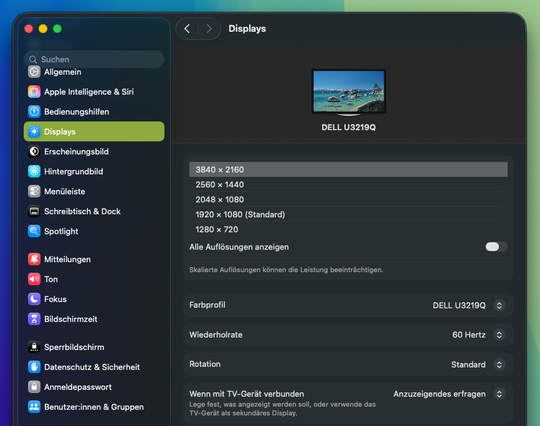Click the search magnifier icon
540x426 pixels.
pos(33,60)
